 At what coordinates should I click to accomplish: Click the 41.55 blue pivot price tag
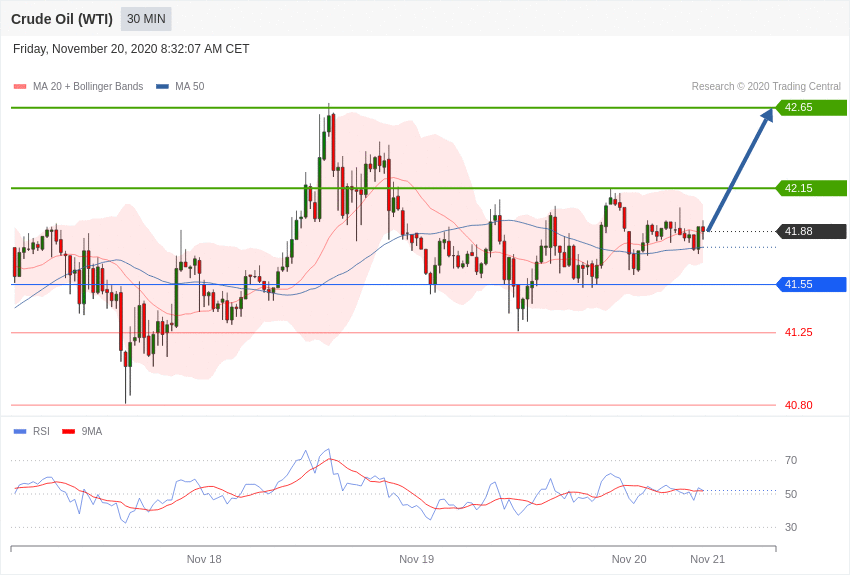point(812,284)
